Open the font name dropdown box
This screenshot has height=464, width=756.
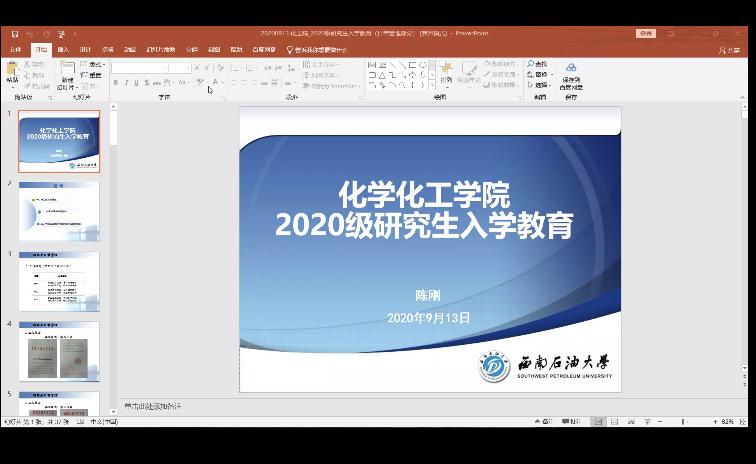138,67
